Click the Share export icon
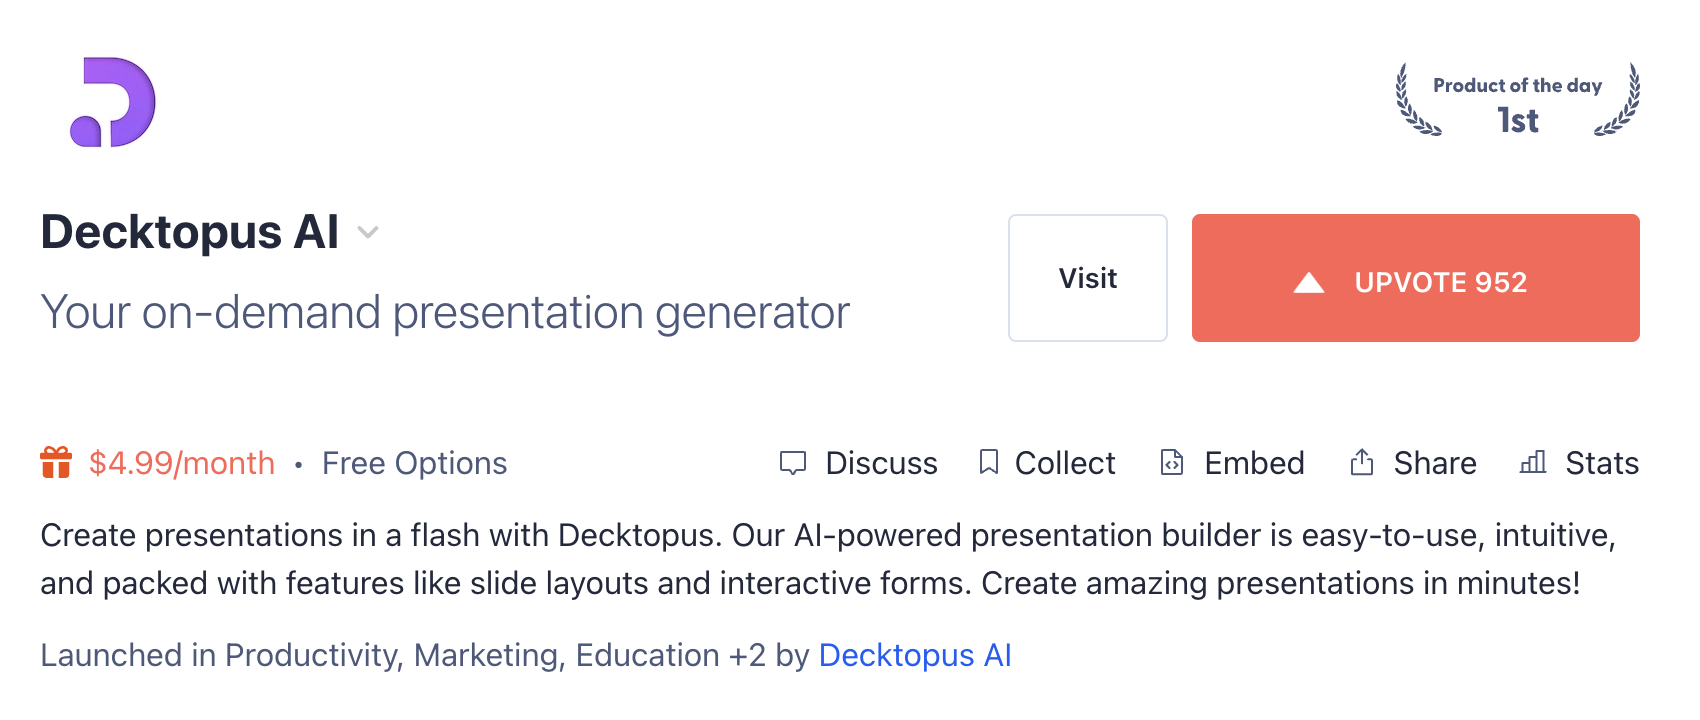 [1361, 462]
